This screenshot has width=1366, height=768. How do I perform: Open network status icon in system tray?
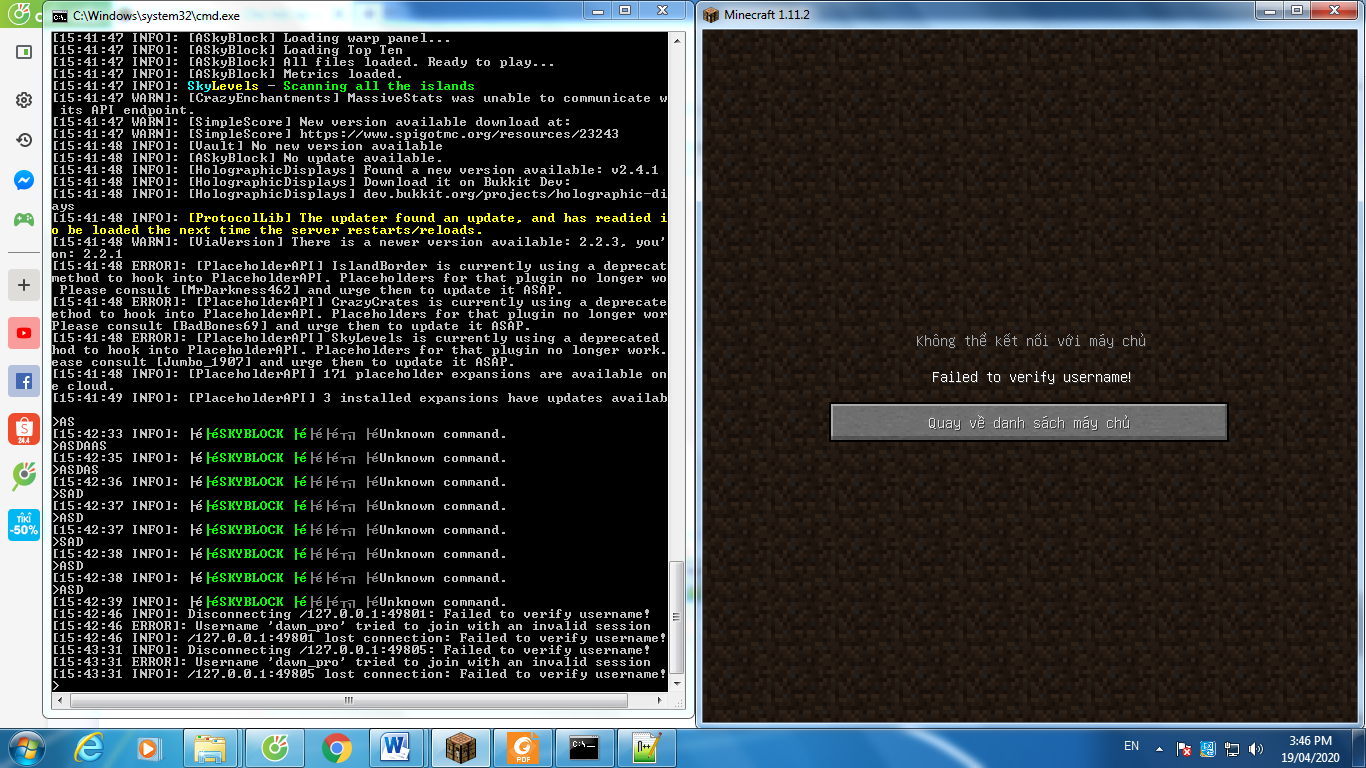pyautogui.click(x=1232, y=748)
